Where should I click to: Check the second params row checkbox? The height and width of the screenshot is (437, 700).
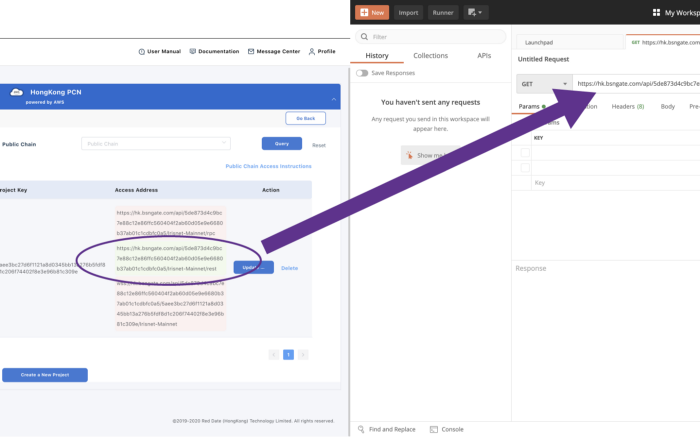(x=525, y=167)
